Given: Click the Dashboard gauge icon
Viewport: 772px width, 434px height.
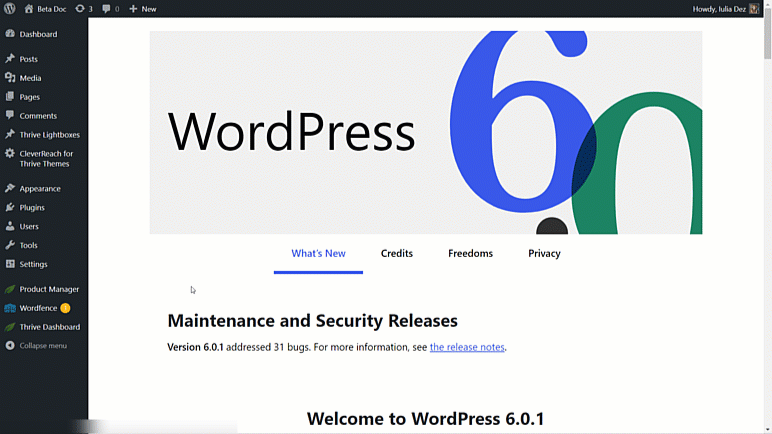Looking at the screenshot, I should pos(10,33).
